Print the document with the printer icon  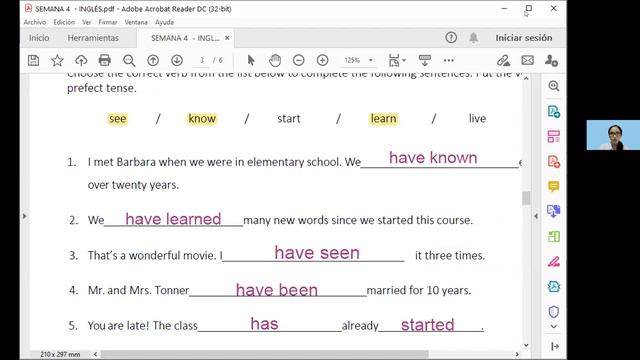click(x=105, y=60)
